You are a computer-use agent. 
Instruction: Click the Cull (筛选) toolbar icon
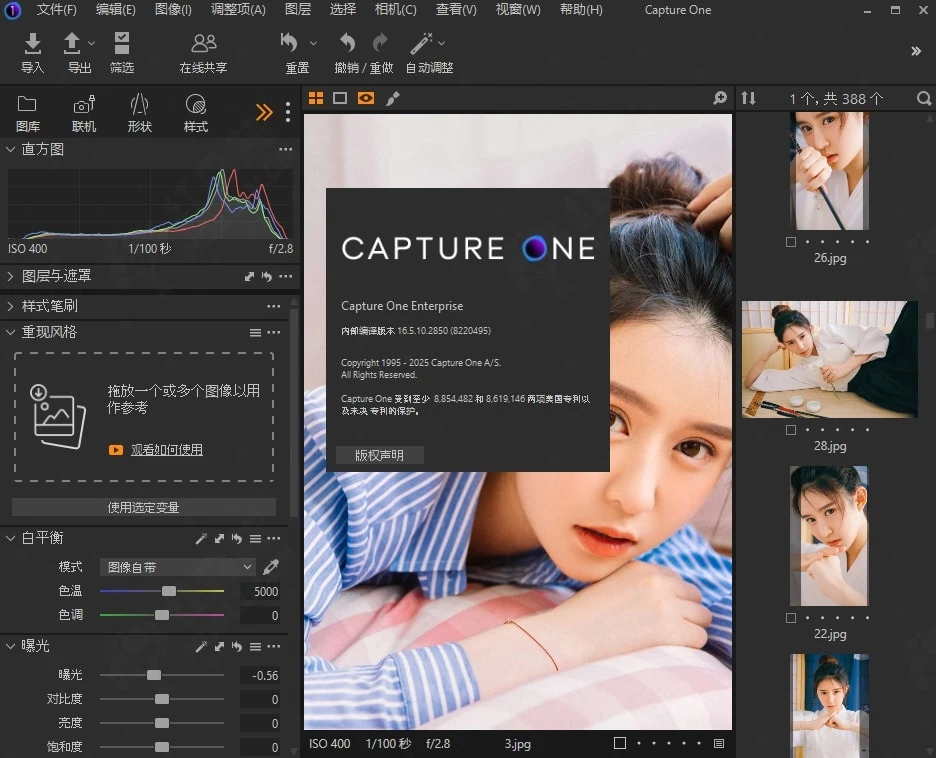pyautogui.click(x=122, y=44)
